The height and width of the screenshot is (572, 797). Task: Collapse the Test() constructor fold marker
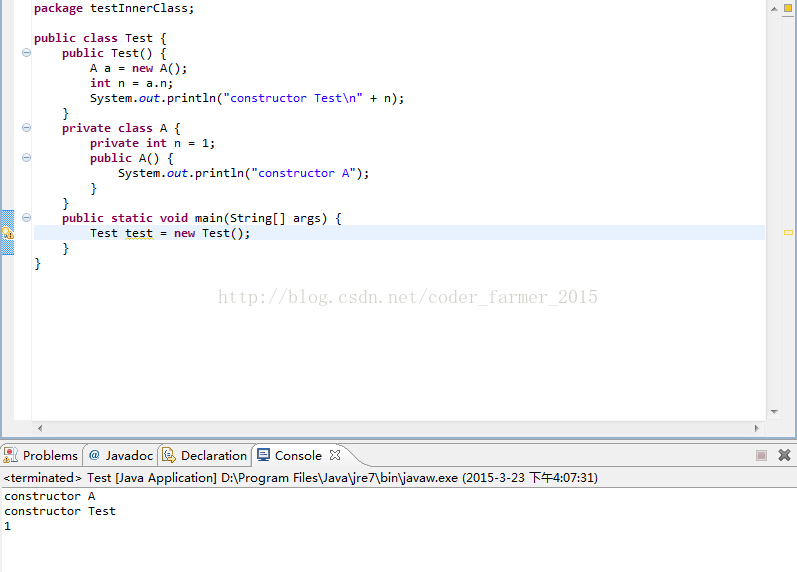(26, 53)
